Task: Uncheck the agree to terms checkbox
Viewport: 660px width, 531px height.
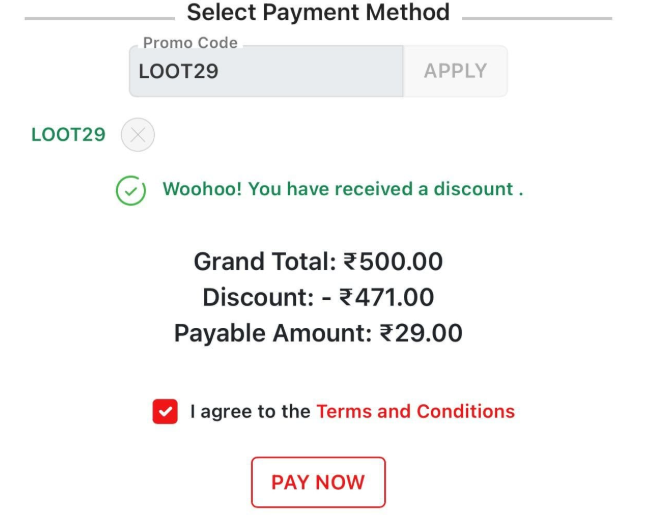Action: point(165,411)
